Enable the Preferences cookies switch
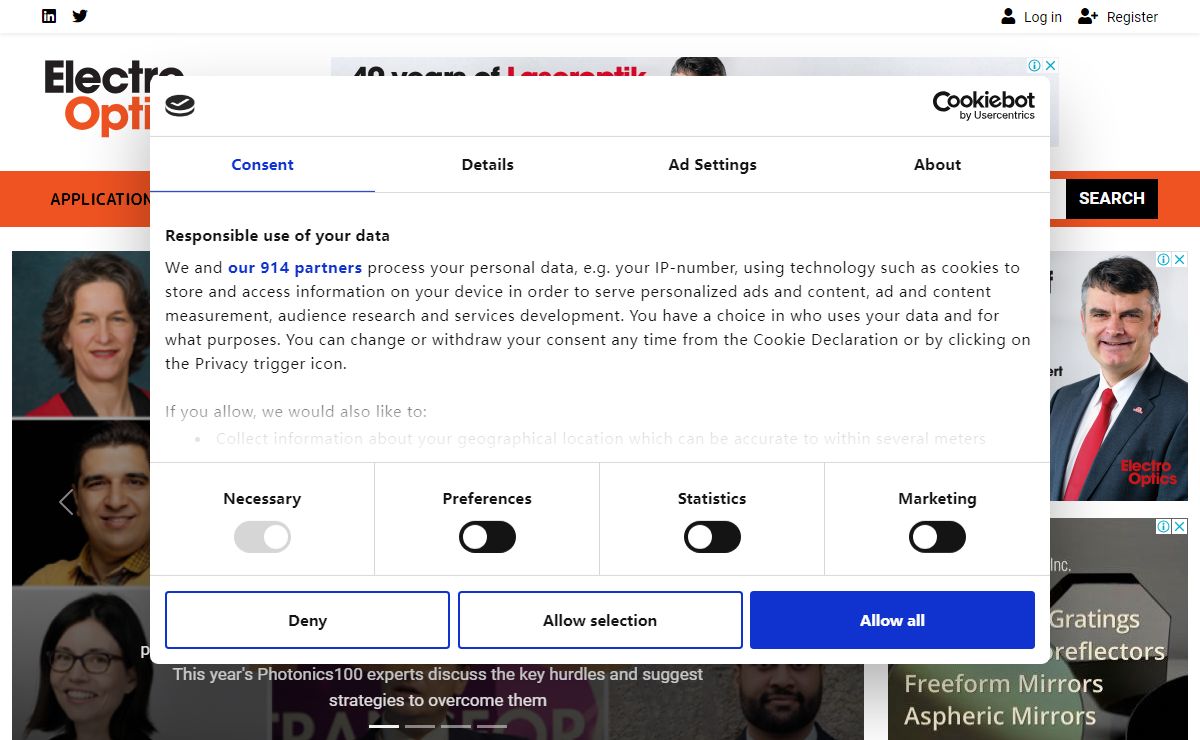The image size is (1200, 740). coord(487,538)
